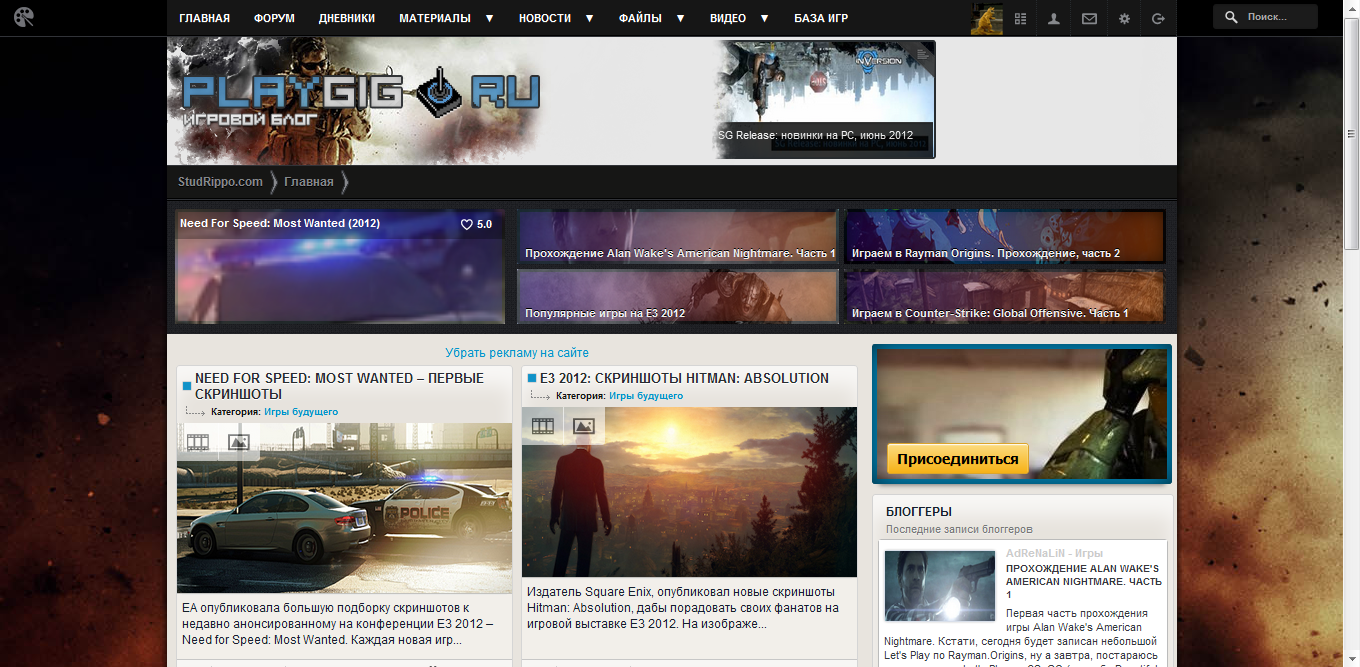Click the Hitman Absolution post excerpt text
This screenshot has height=667, width=1360.
(x=682, y=608)
